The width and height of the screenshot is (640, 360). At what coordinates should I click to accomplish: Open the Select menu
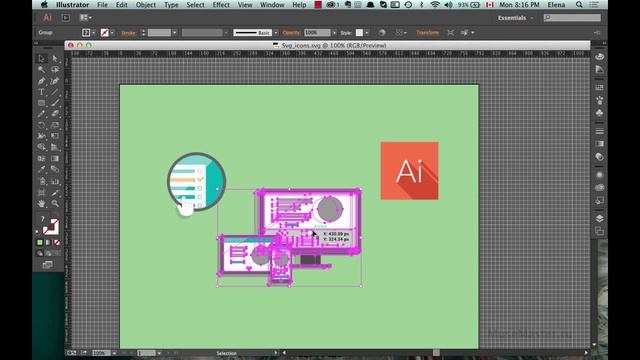[x=196, y=5]
